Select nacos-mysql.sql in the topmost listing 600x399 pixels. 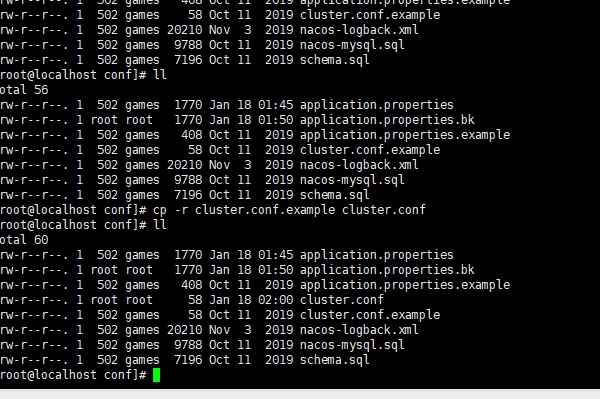click(352, 45)
